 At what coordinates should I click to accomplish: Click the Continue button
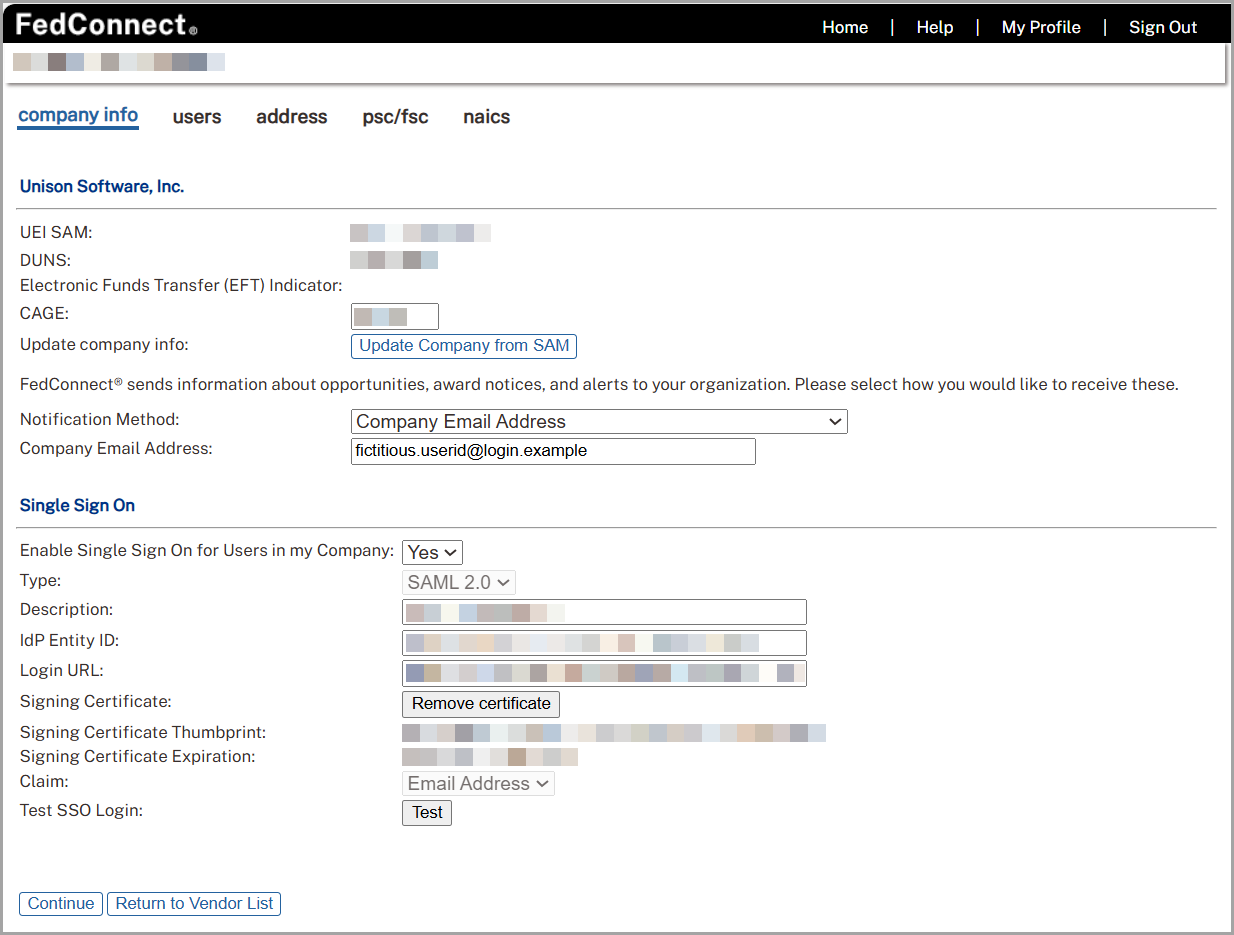point(60,903)
